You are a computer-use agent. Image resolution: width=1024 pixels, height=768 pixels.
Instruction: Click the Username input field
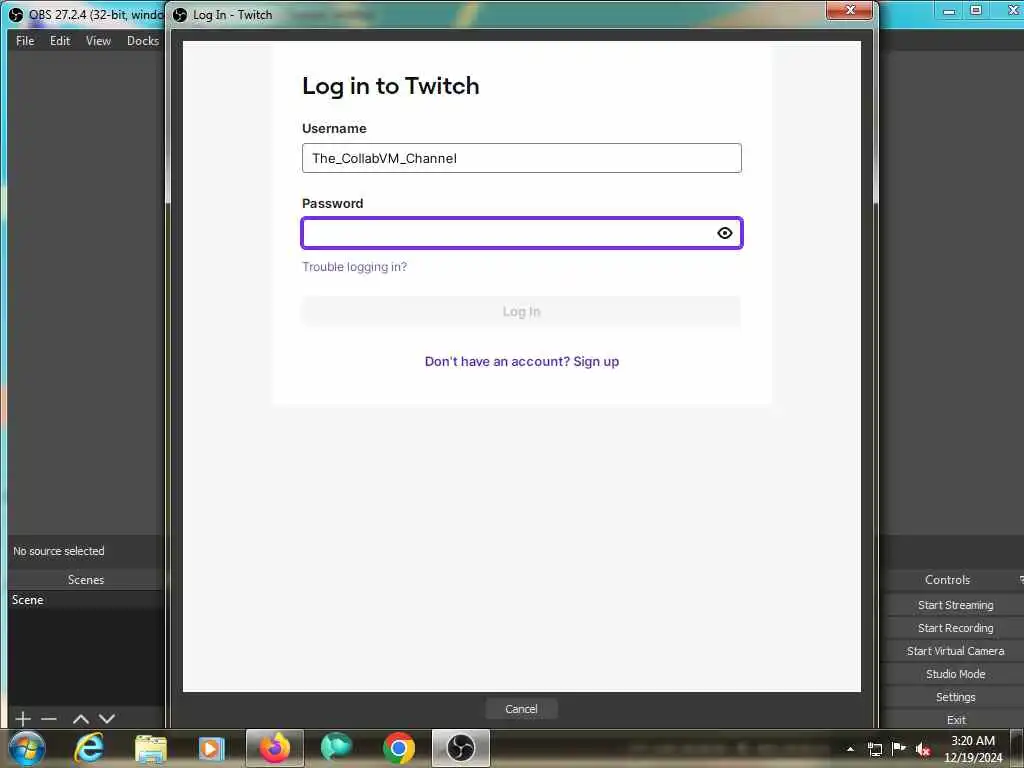[521, 158]
